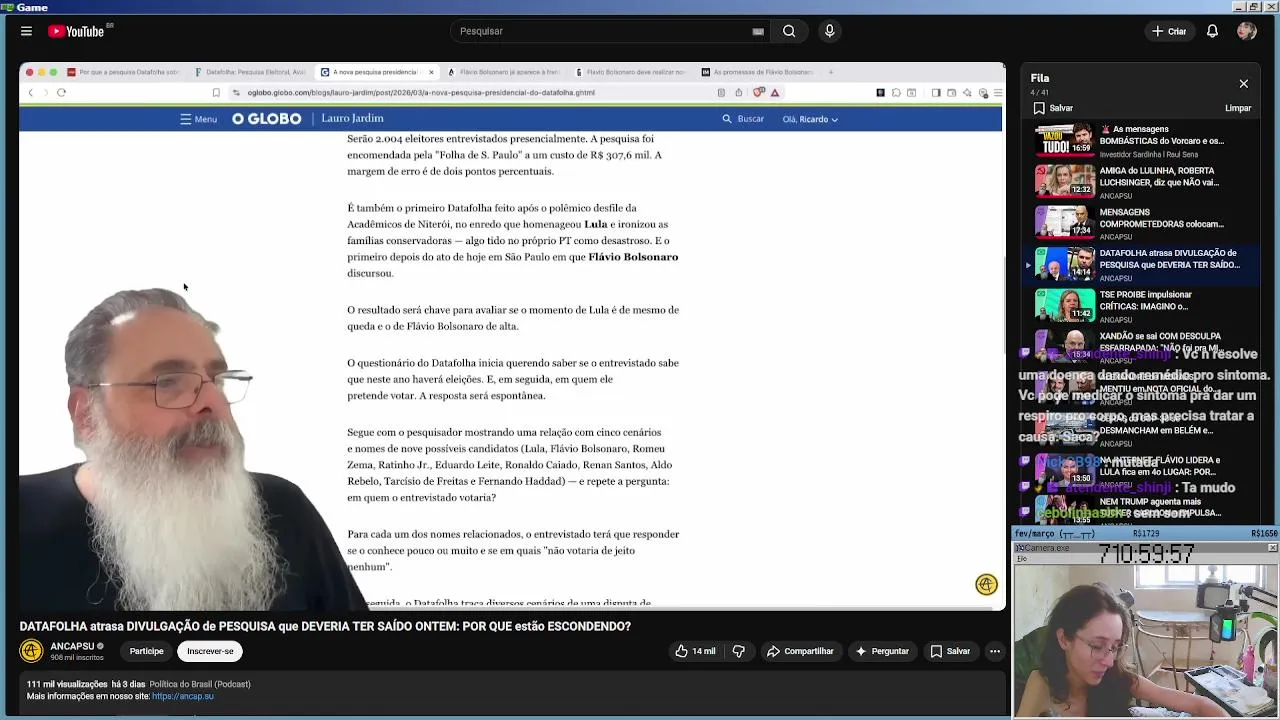Click the Game menu in OS bar
Viewport: 1280px width, 720px height.
point(32,7)
